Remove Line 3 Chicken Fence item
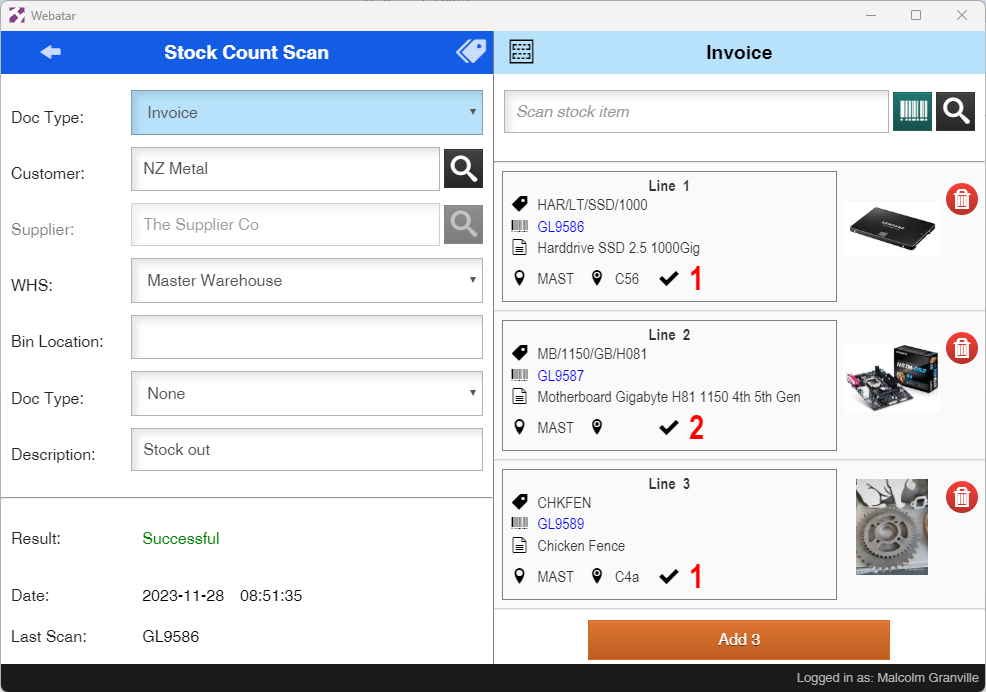 pyautogui.click(x=961, y=497)
